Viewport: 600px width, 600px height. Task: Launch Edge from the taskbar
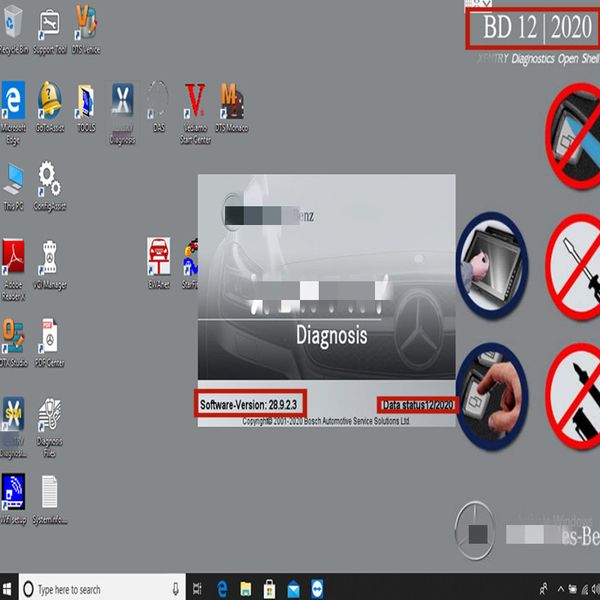[222, 589]
